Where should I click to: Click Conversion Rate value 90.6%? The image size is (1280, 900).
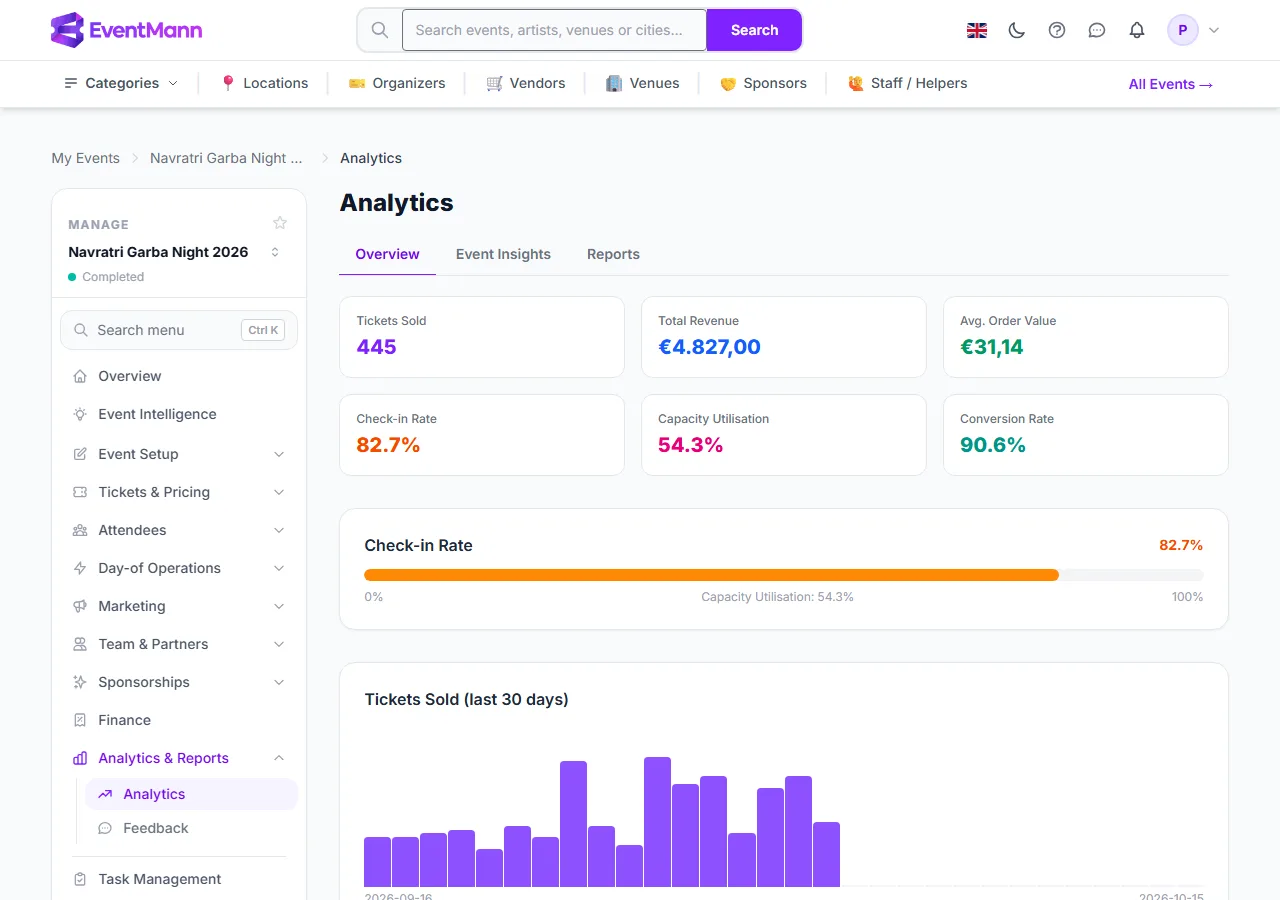[x=993, y=445]
